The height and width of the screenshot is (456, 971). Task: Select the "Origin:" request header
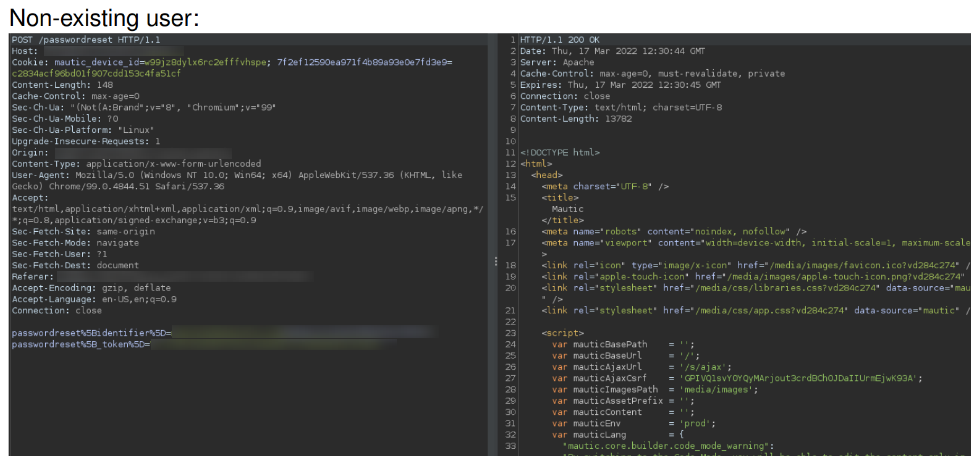[x=30, y=152]
